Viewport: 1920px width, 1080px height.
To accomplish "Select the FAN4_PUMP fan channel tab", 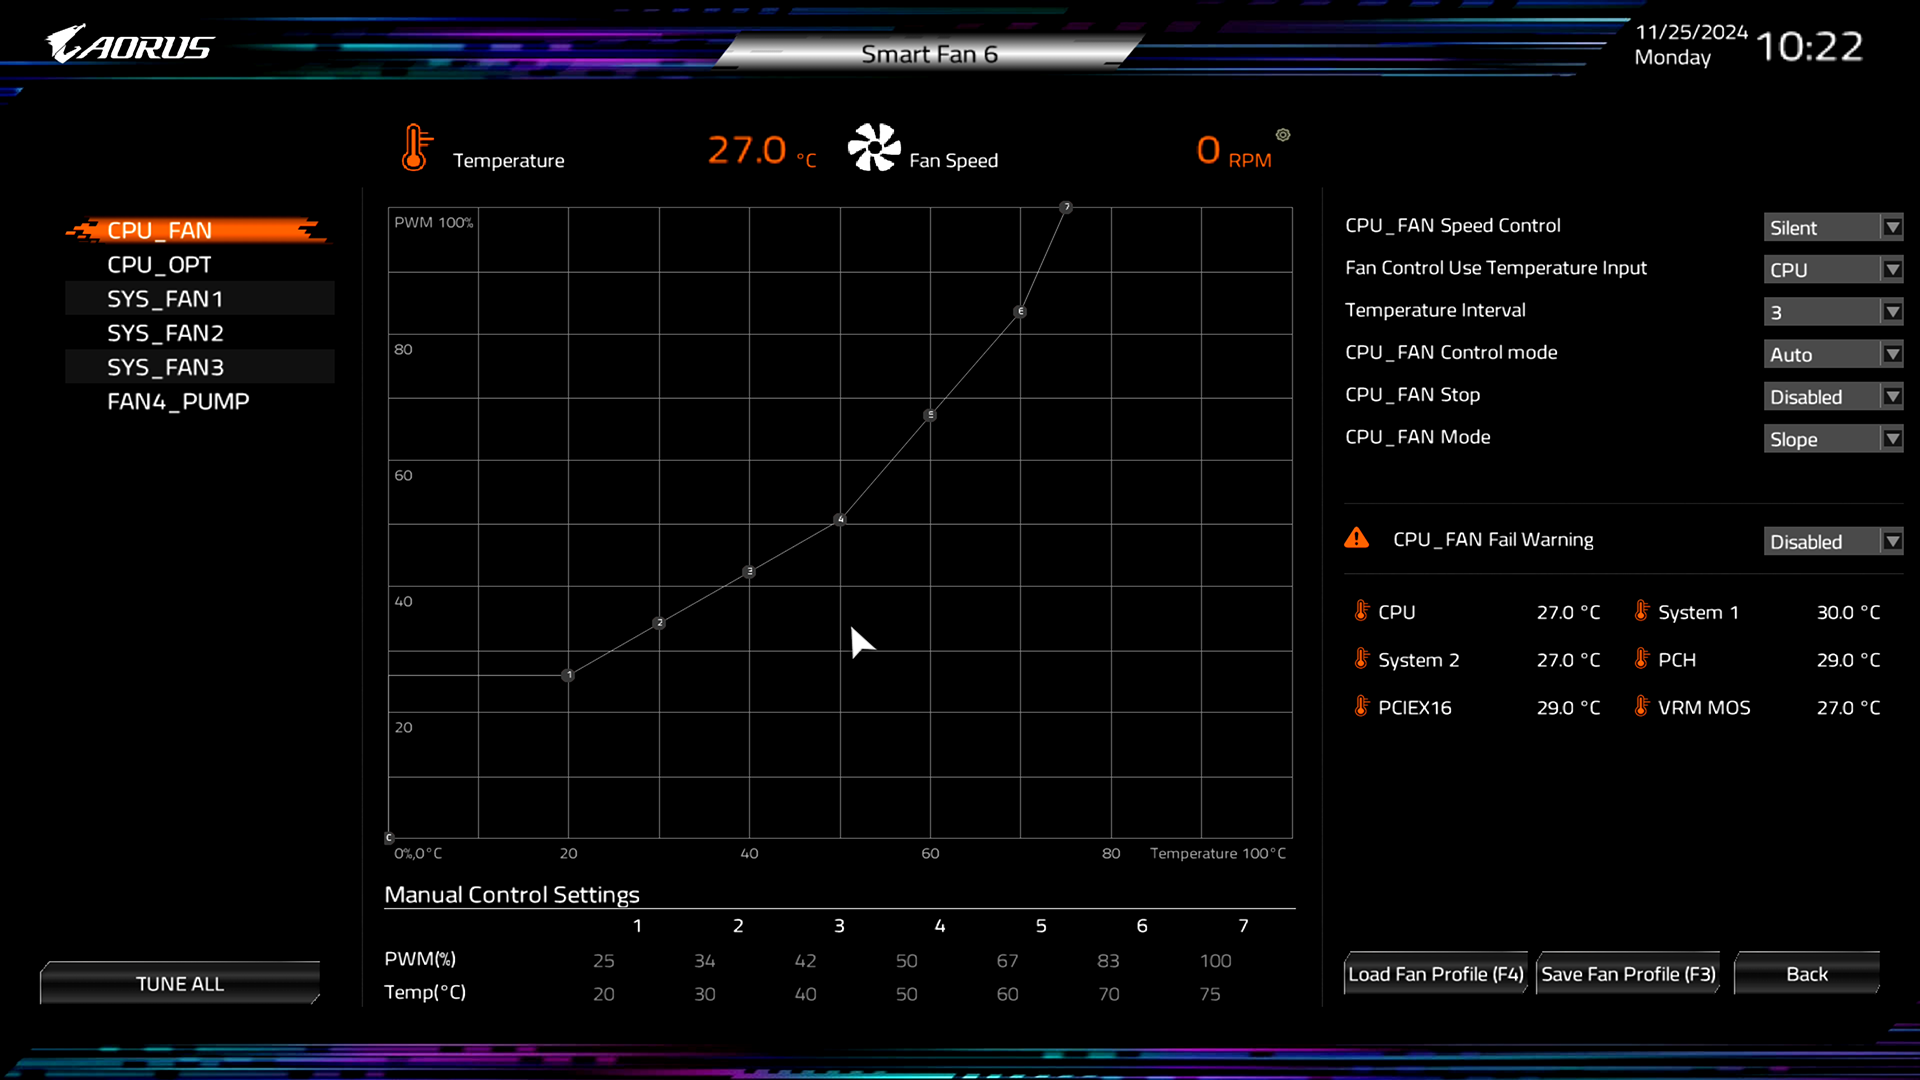I will [178, 401].
